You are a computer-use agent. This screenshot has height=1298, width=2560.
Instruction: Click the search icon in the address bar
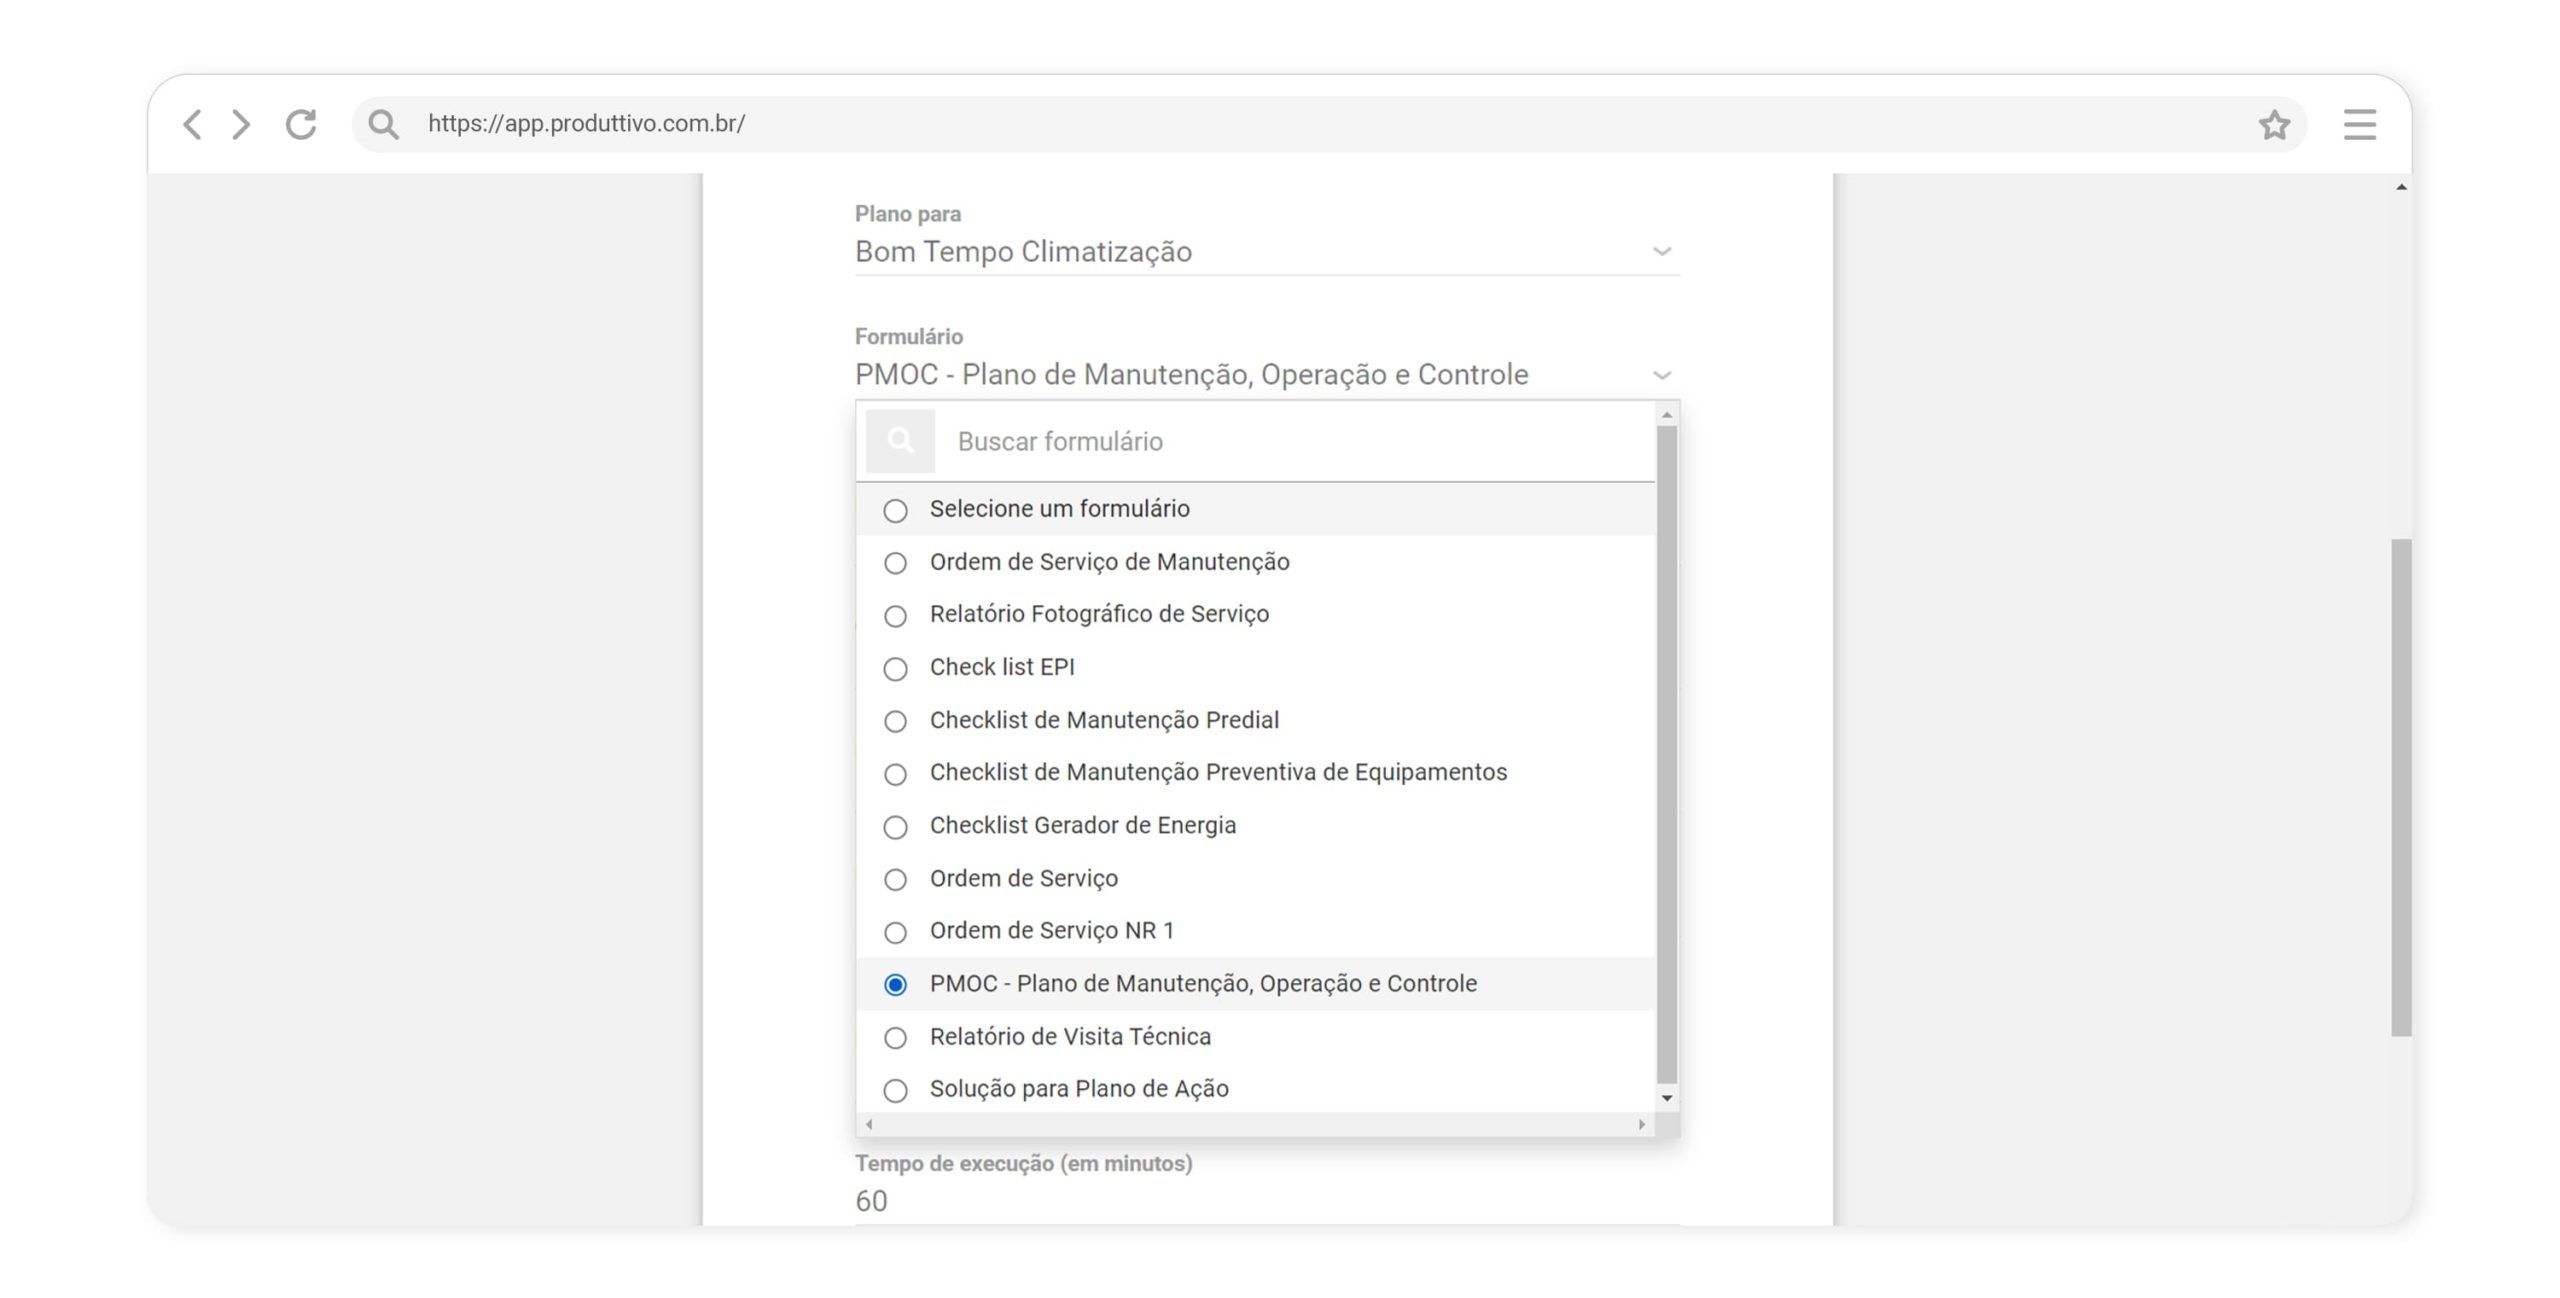383,124
